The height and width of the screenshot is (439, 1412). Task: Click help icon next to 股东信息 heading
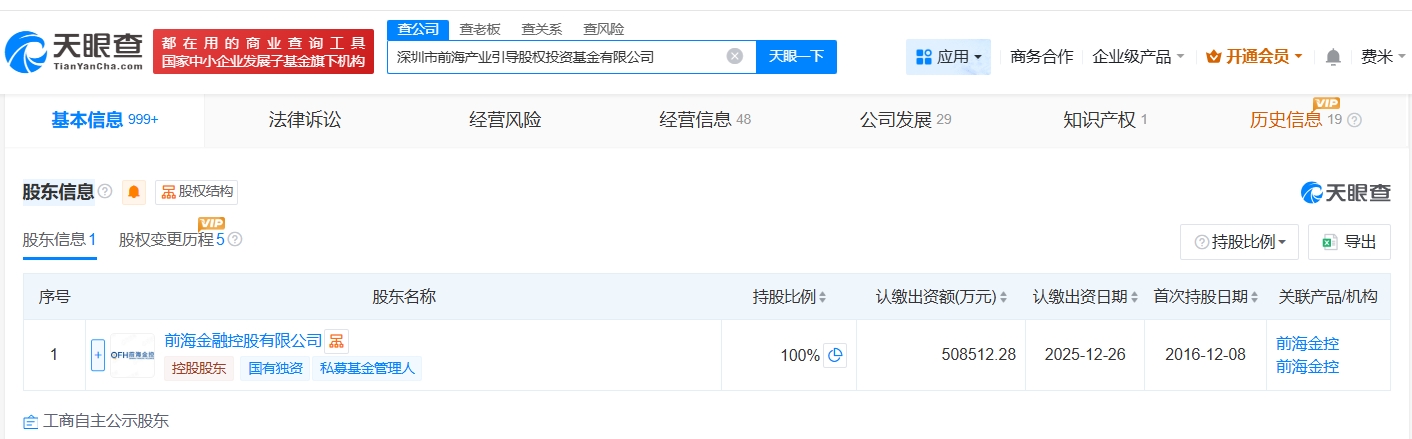pos(105,191)
